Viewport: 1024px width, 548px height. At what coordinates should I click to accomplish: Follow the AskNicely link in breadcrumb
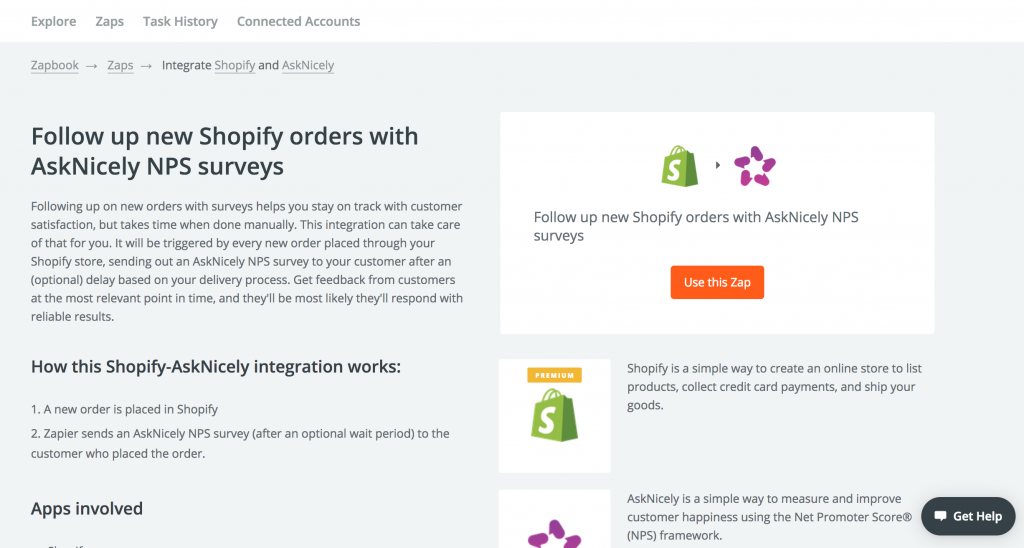[308, 65]
